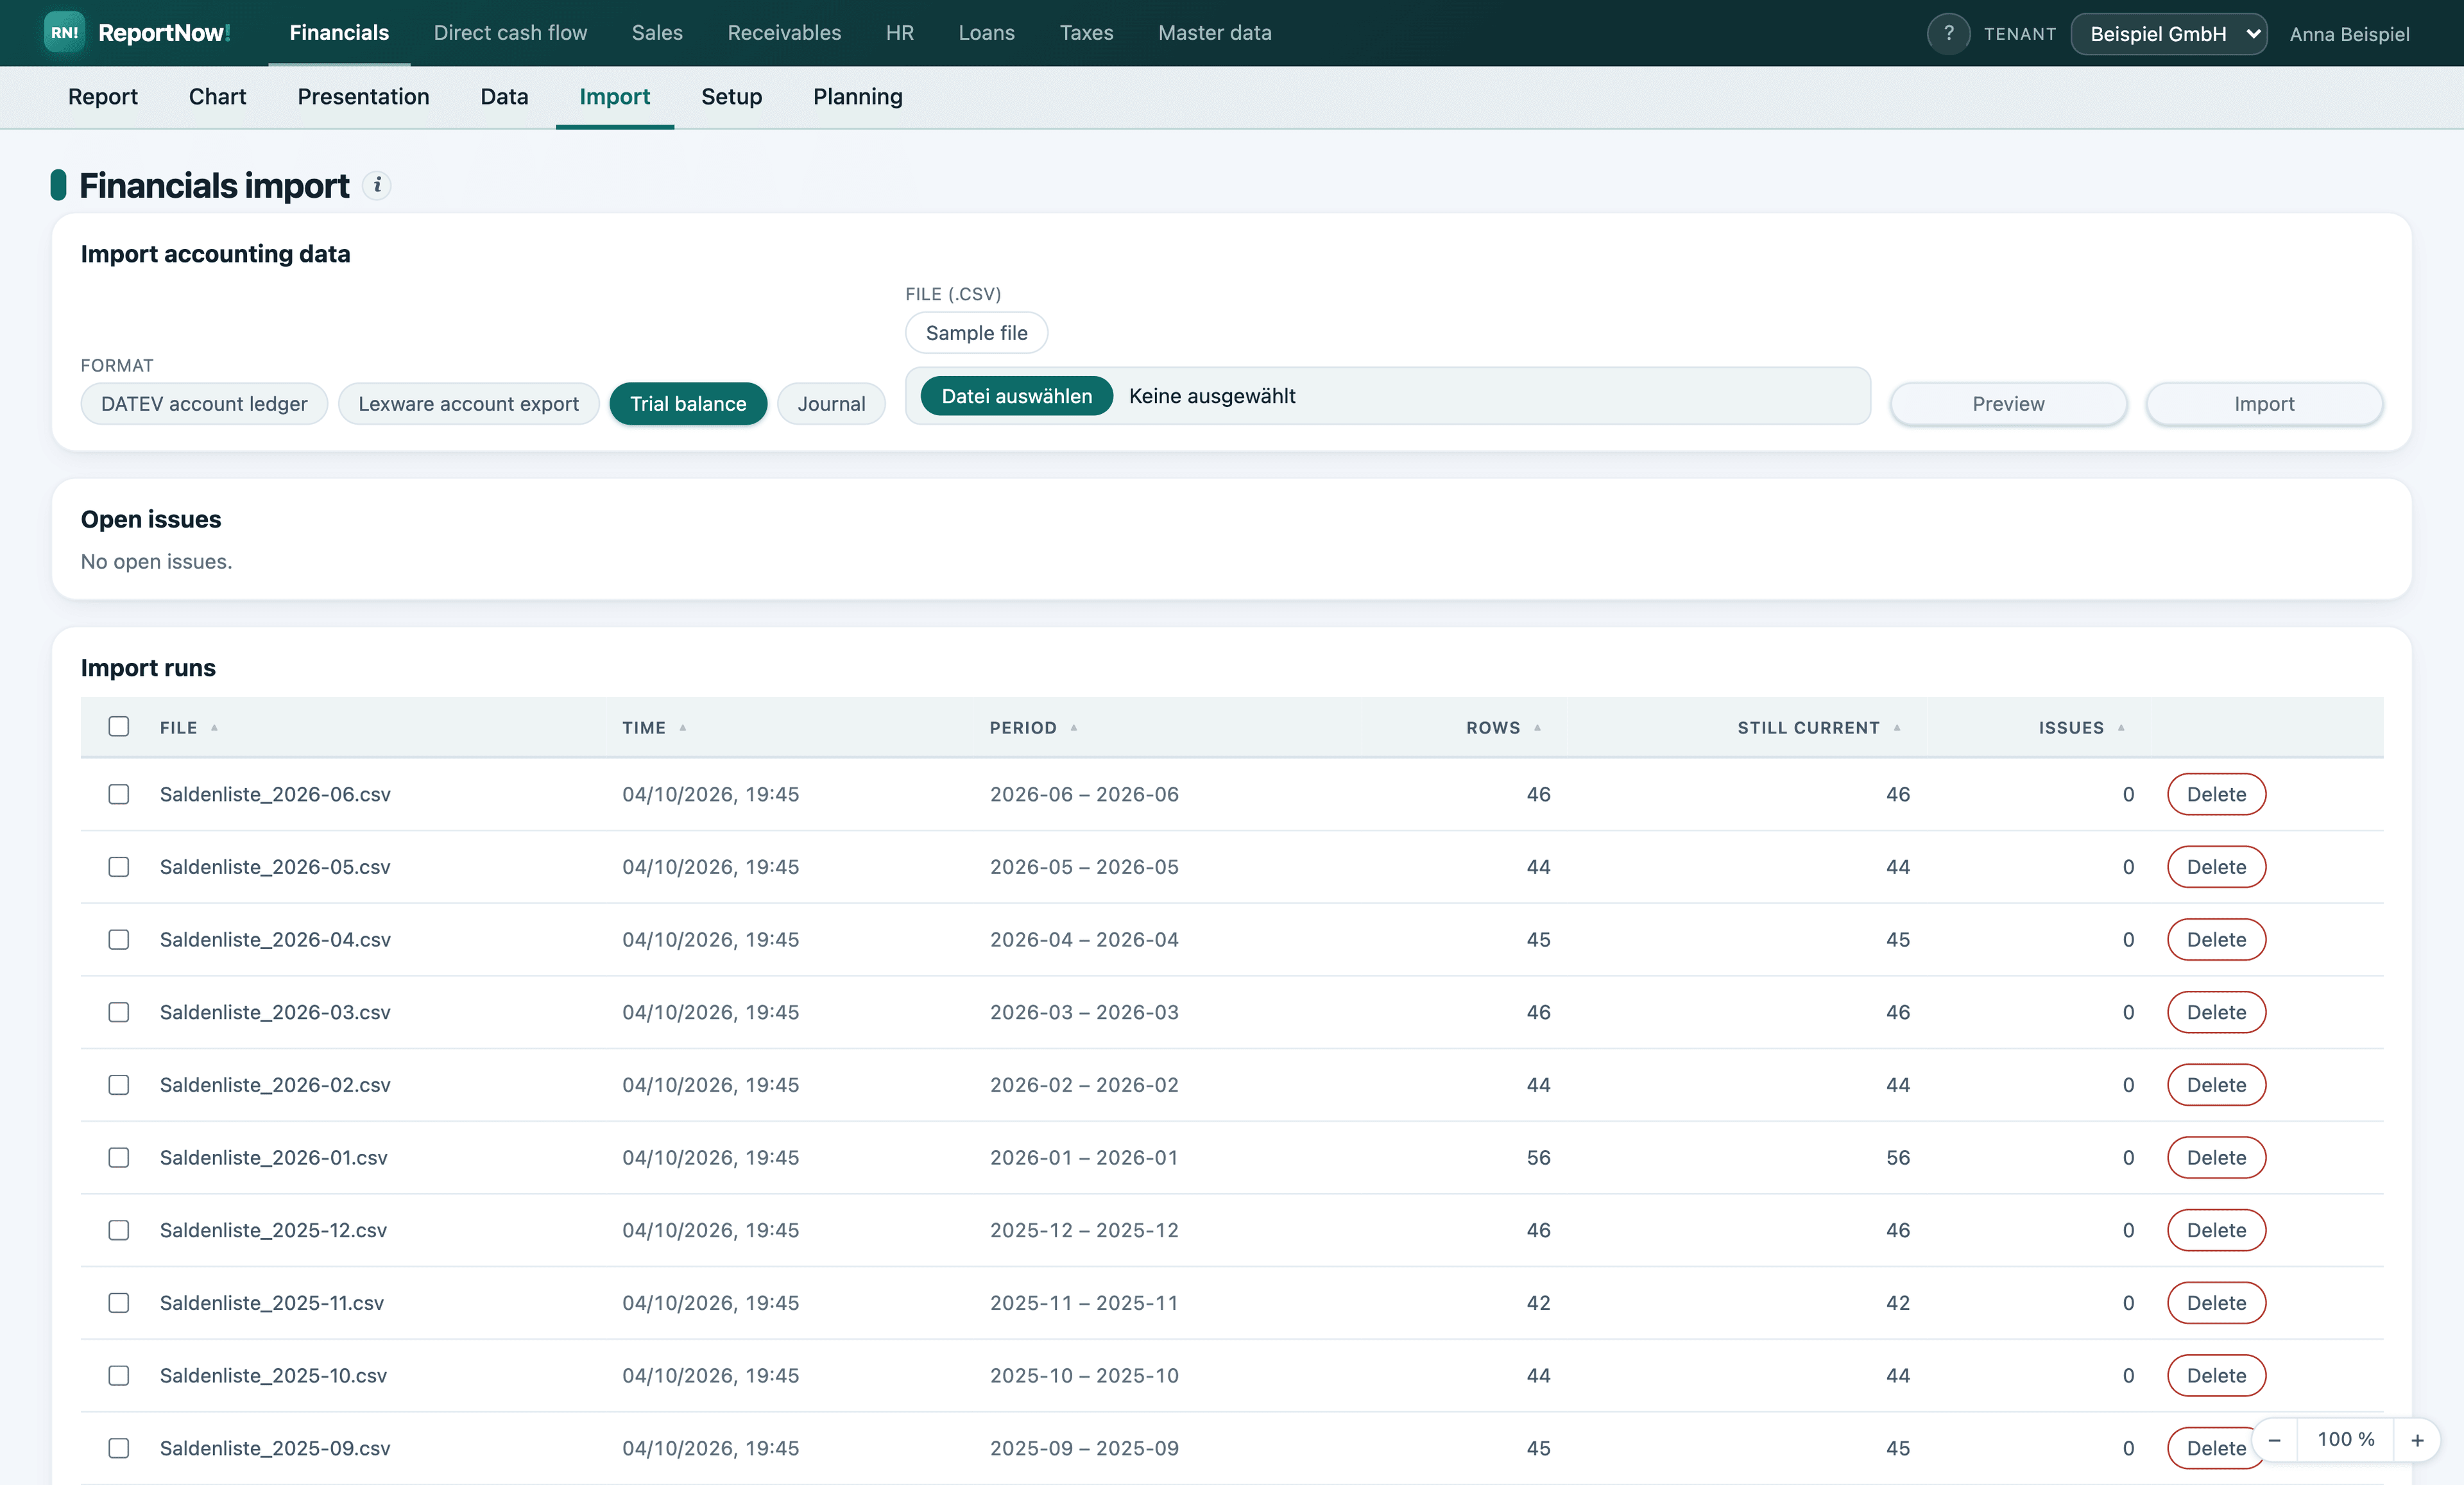The width and height of the screenshot is (2464, 1485).
Task: Sort by FILE column arrow
Action: (x=214, y=728)
